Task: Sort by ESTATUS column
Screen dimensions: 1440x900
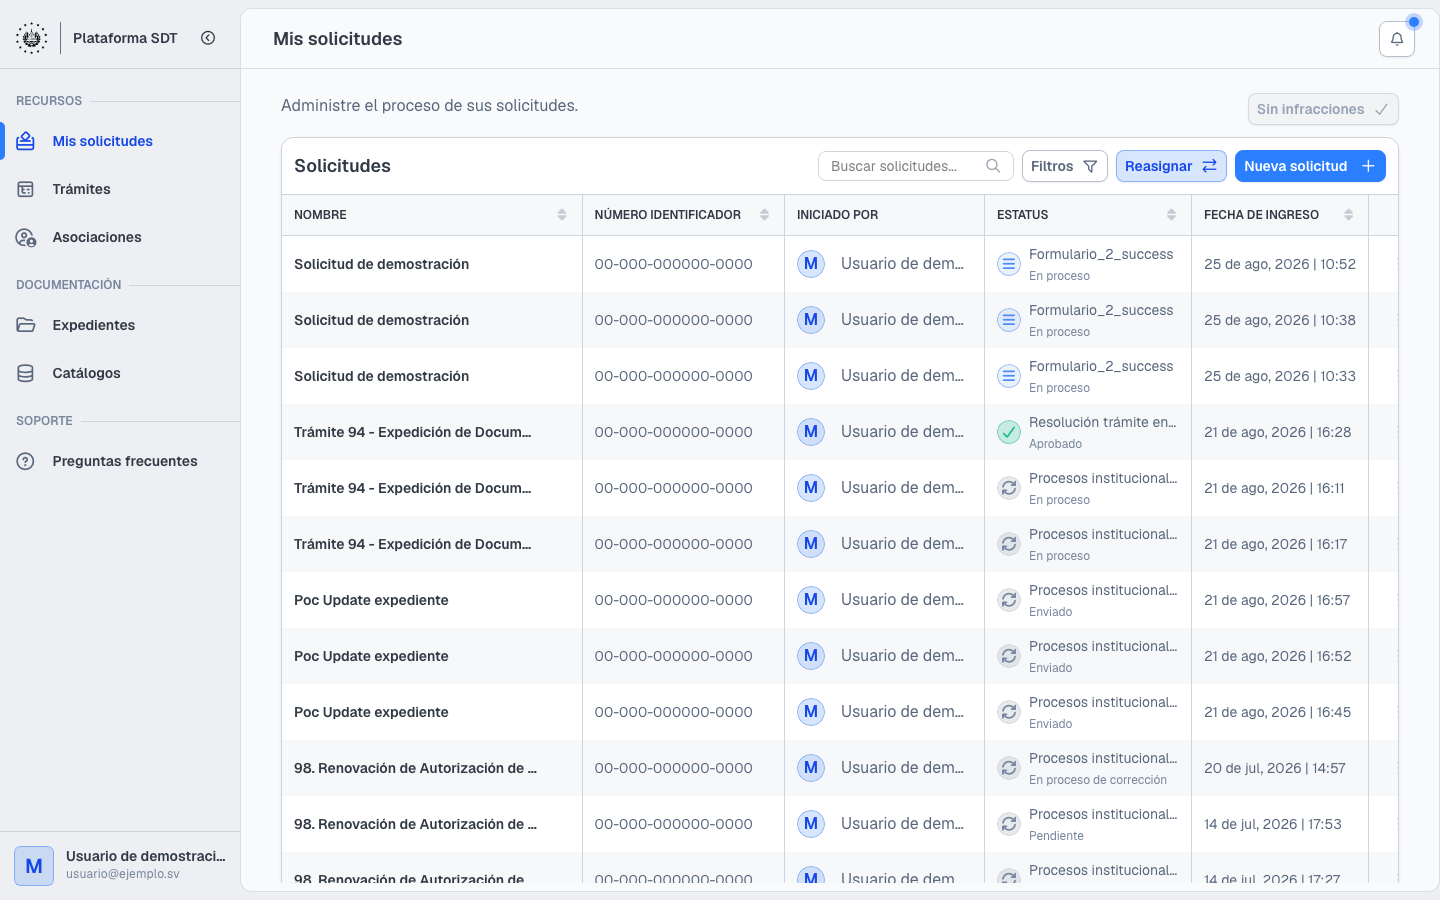Action: click(1171, 215)
